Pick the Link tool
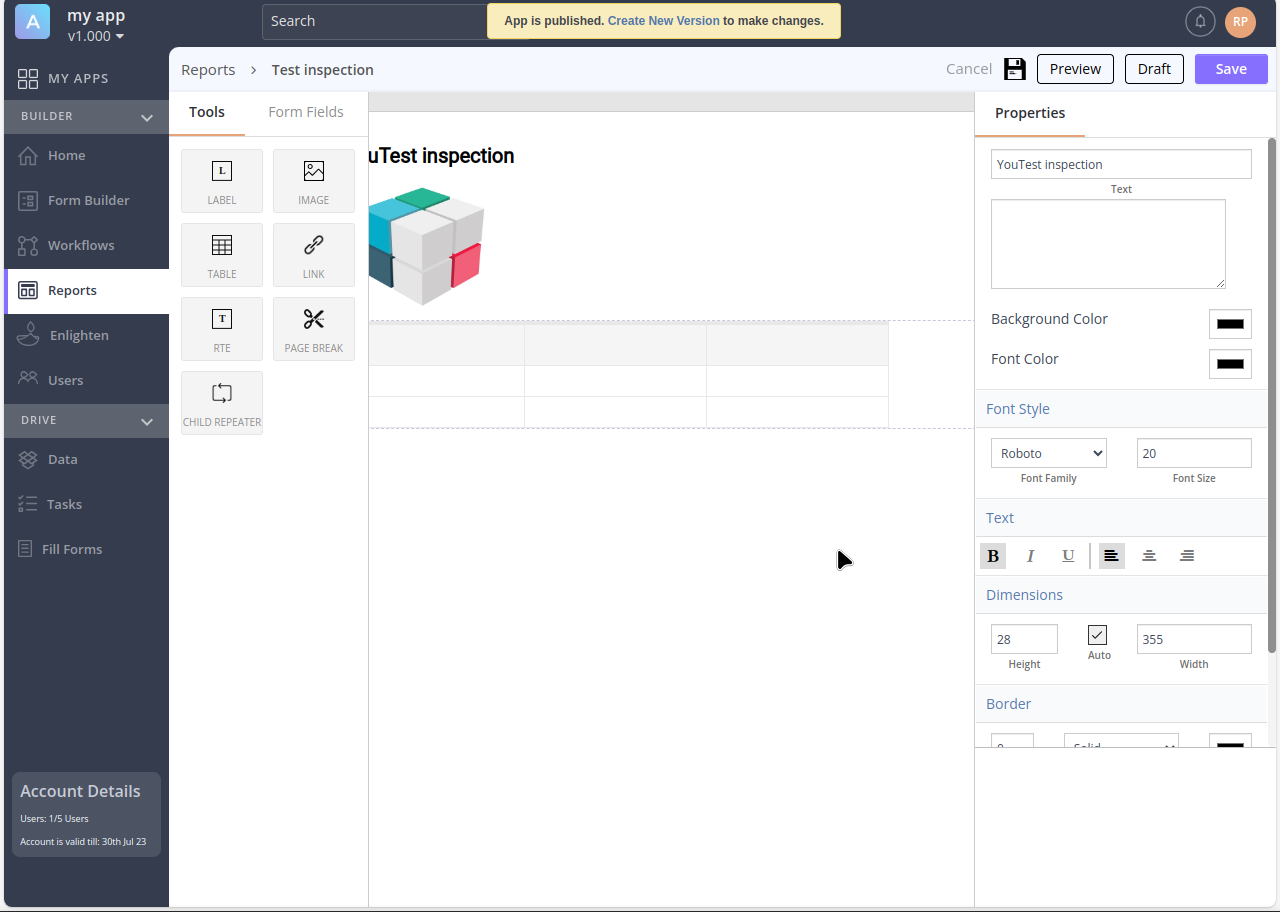Image resolution: width=1280 pixels, height=912 pixels. click(313, 255)
